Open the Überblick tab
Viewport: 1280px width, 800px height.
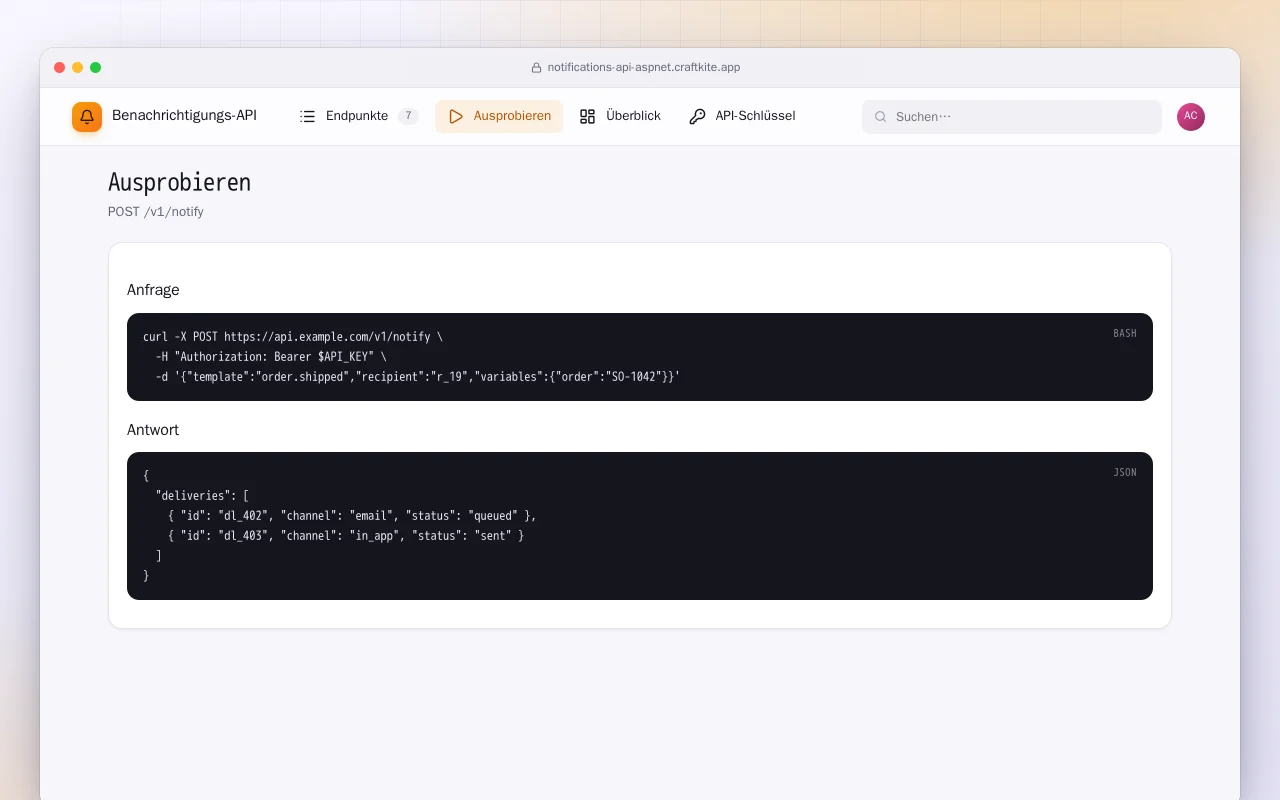pyautogui.click(x=620, y=116)
